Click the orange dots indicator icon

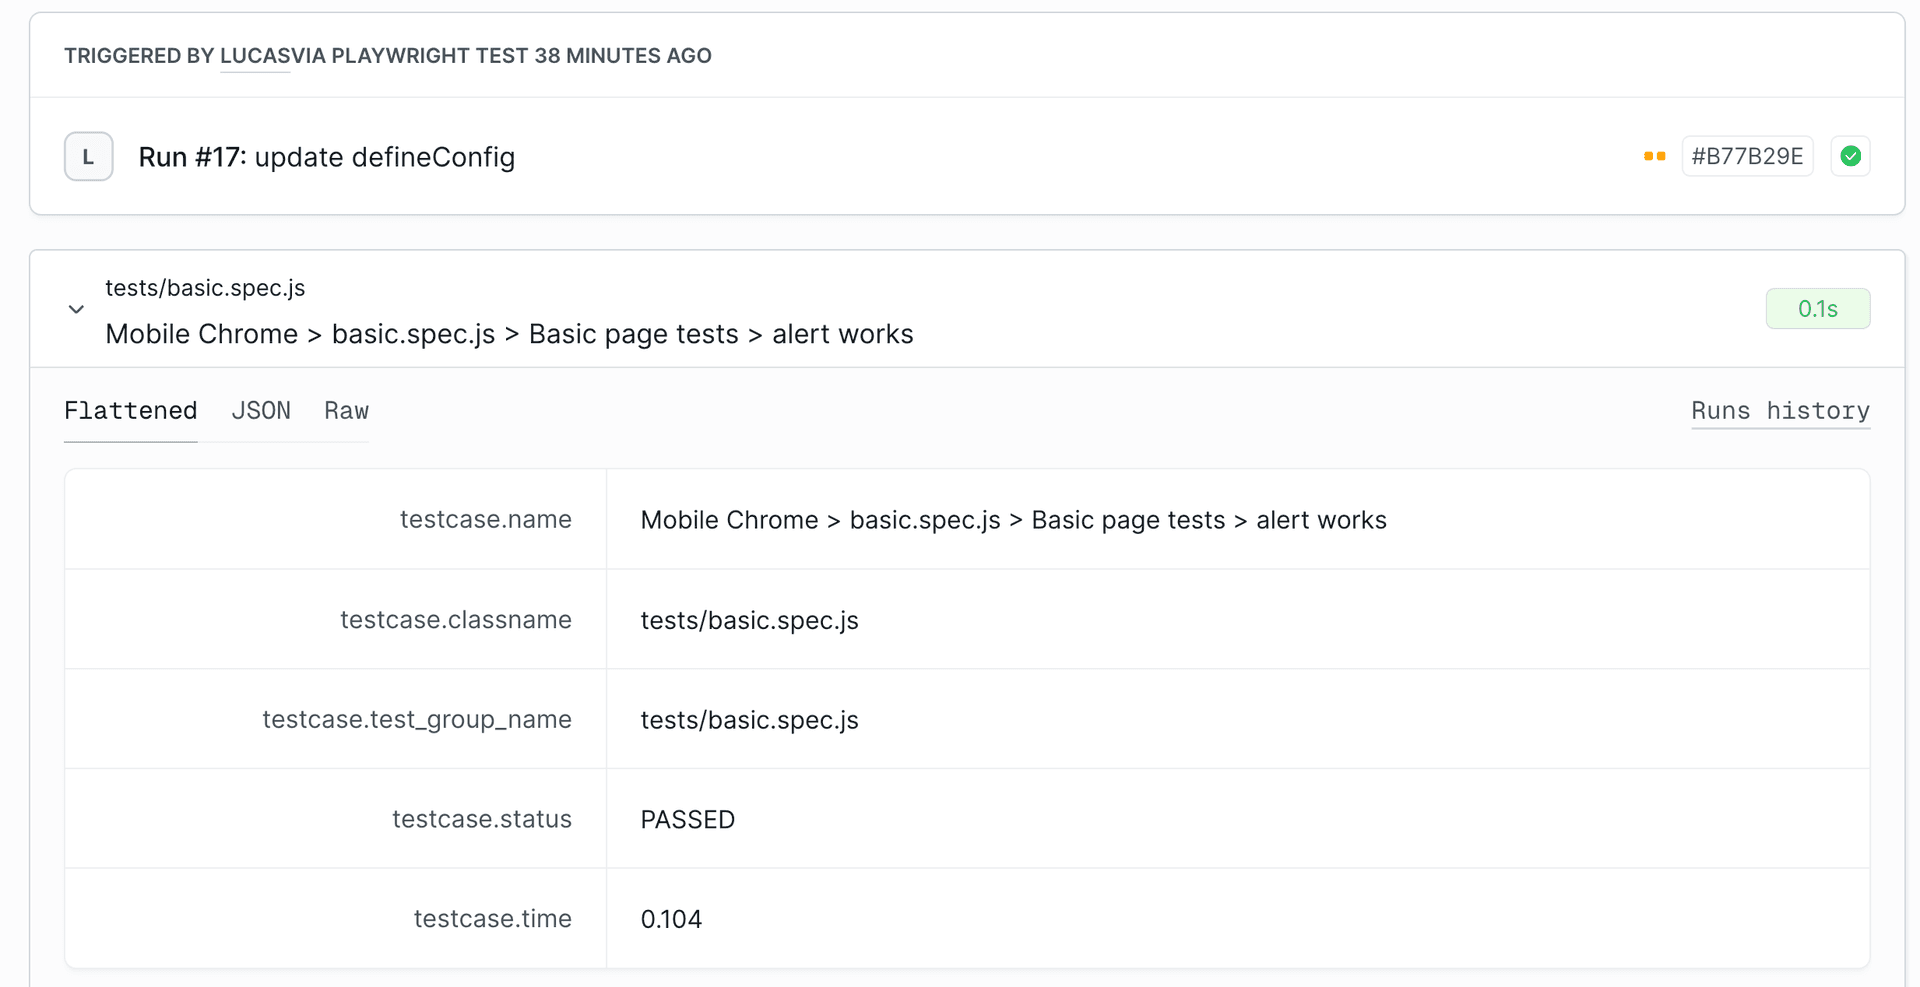pos(1654,157)
